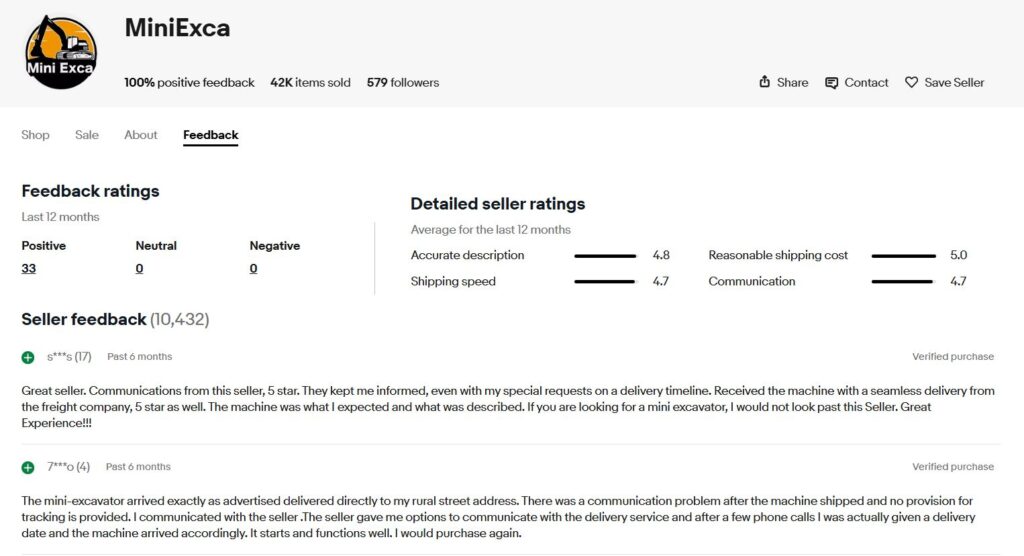Click the negative feedback count link
Image resolution: width=1024 pixels, height=556 pixels.
pyautogui.click(x=253, y=268)
